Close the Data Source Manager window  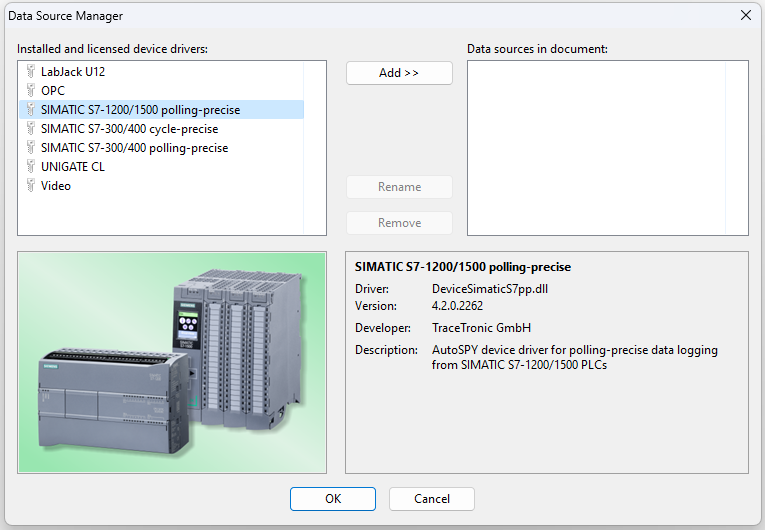[x=745, y=15]
